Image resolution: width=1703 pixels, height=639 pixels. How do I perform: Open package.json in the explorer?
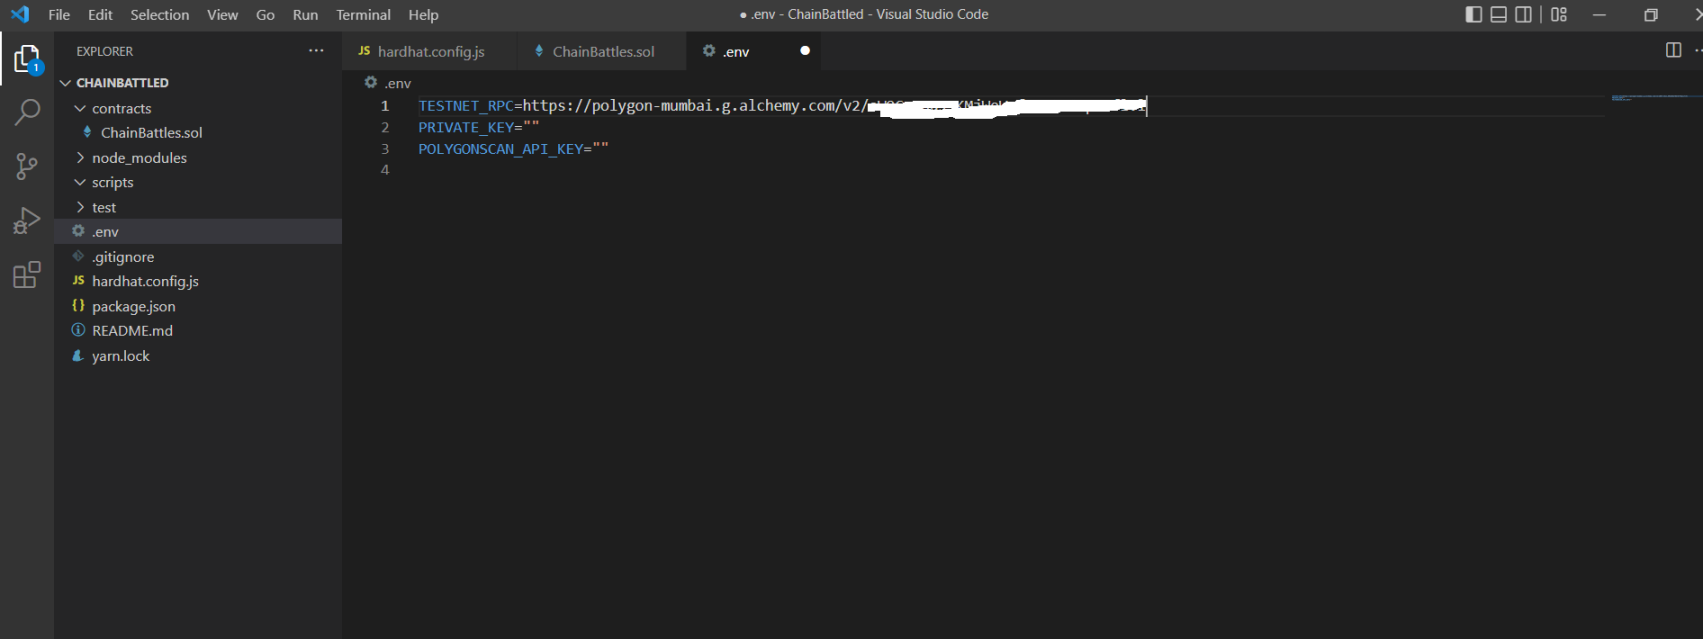pyautogui.click(x=133, y=306)
